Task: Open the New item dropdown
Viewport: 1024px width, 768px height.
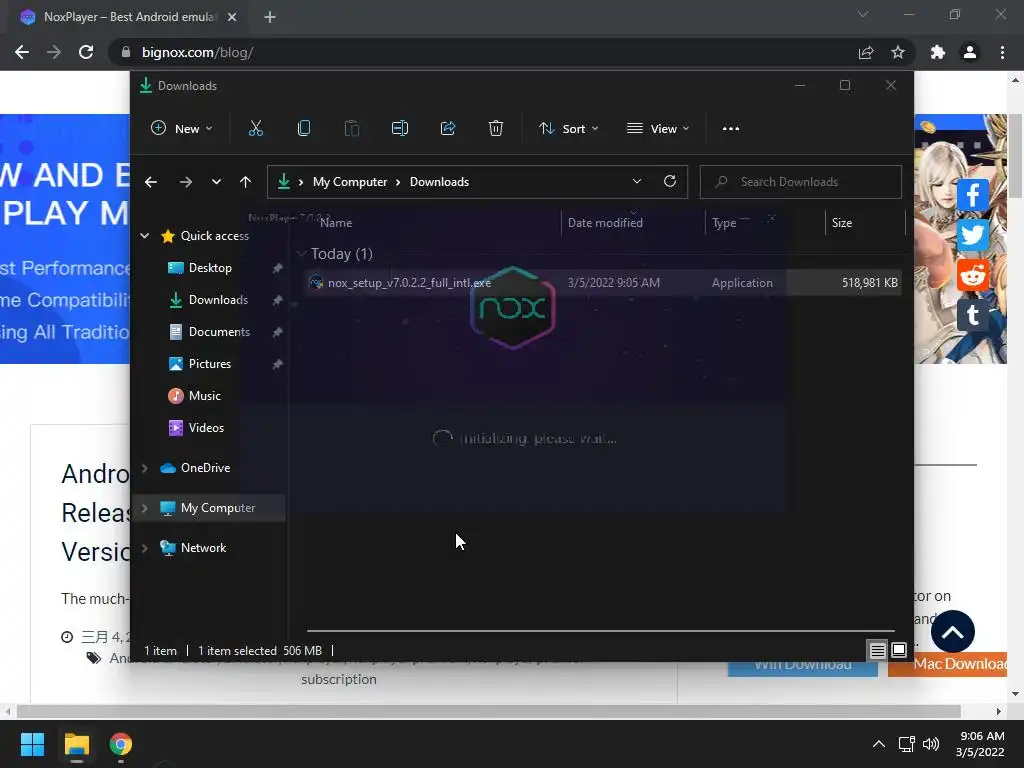Action: 182,129
